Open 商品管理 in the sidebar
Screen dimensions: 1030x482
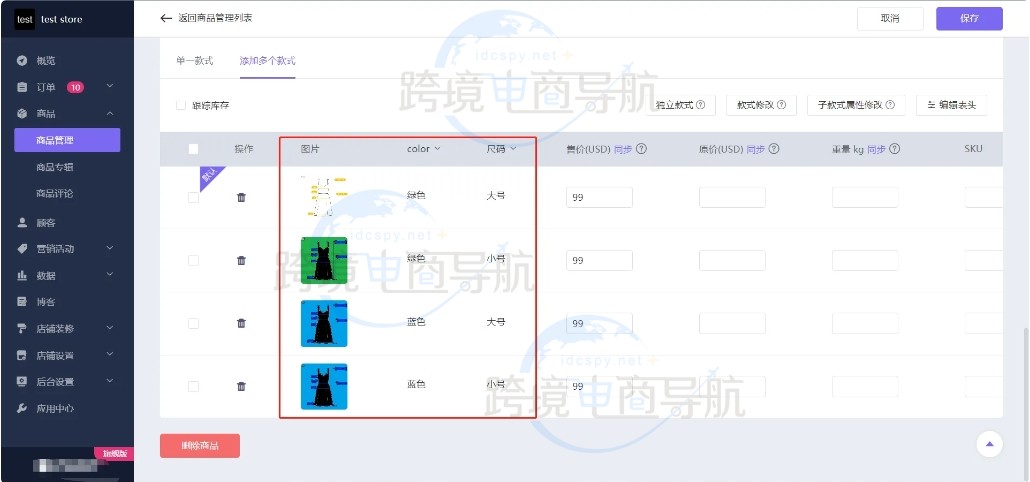coord(67,140)
